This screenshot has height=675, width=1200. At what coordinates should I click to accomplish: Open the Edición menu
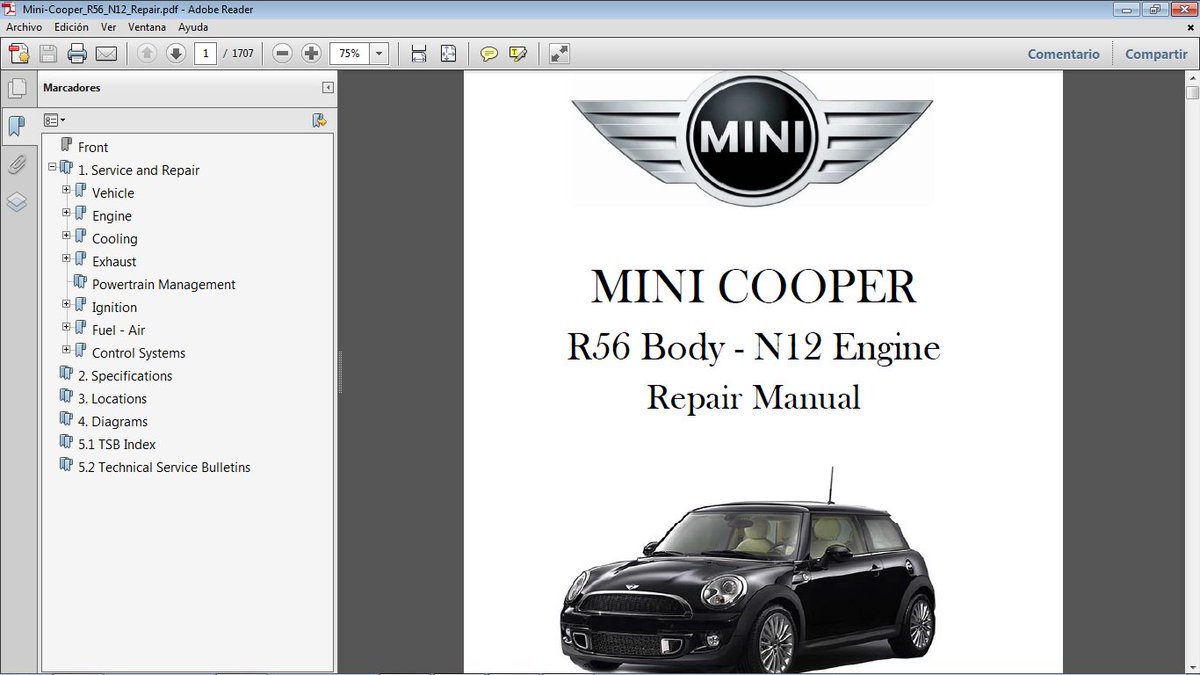(x=72, y=27)
